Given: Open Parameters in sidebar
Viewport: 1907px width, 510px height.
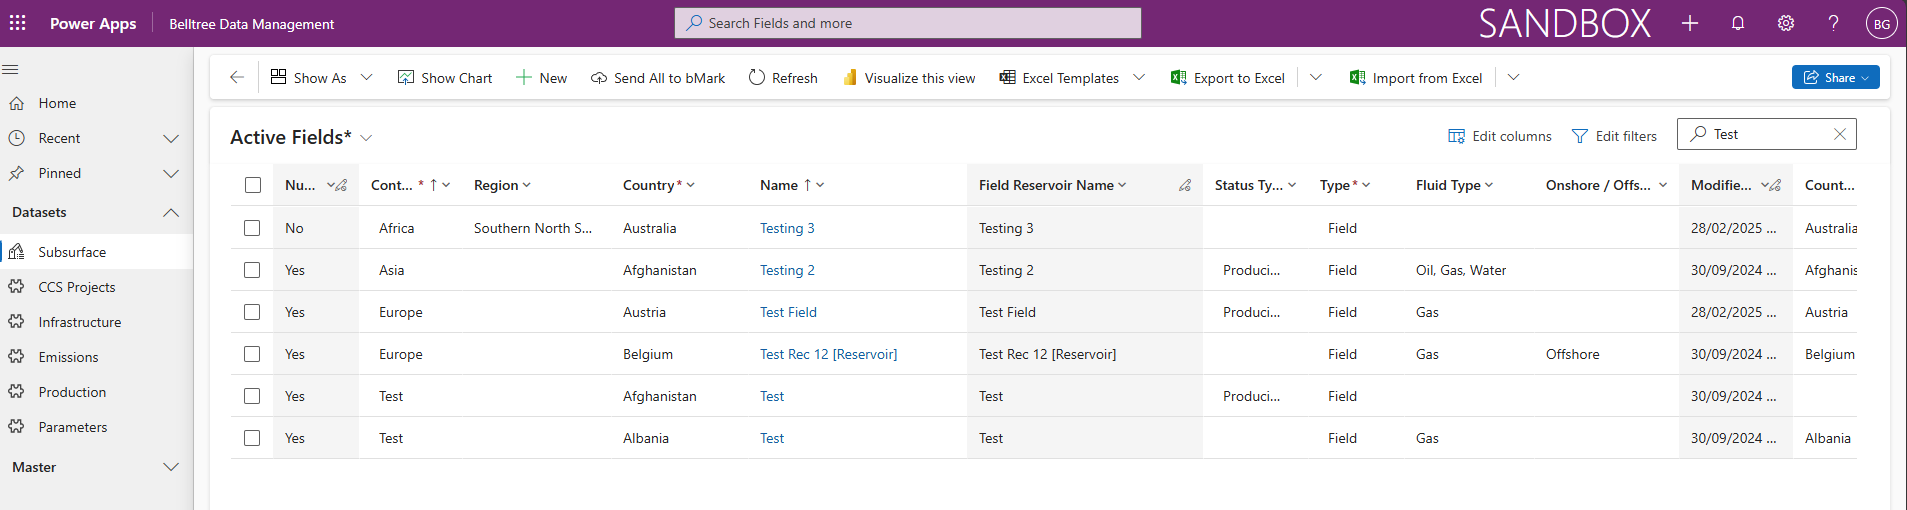Looking at the screenshot, I should point(97,427).
